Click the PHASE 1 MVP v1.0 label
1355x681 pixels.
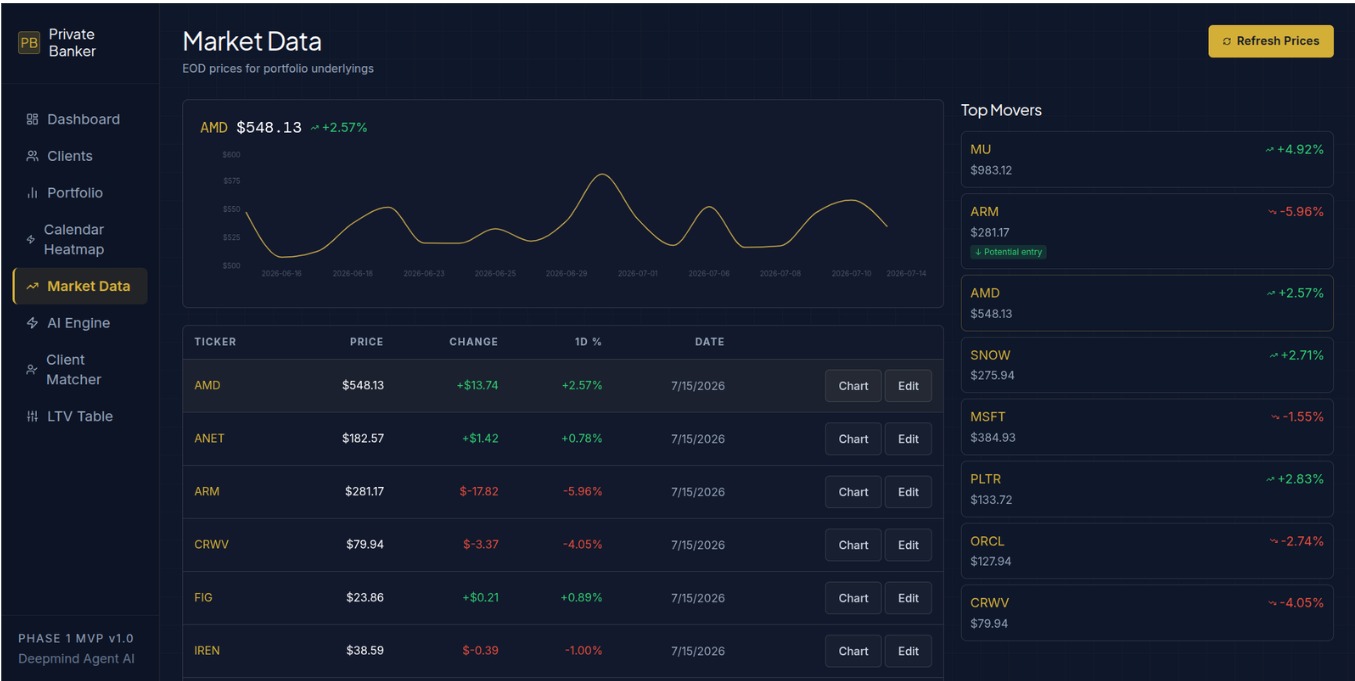[76, 639]
